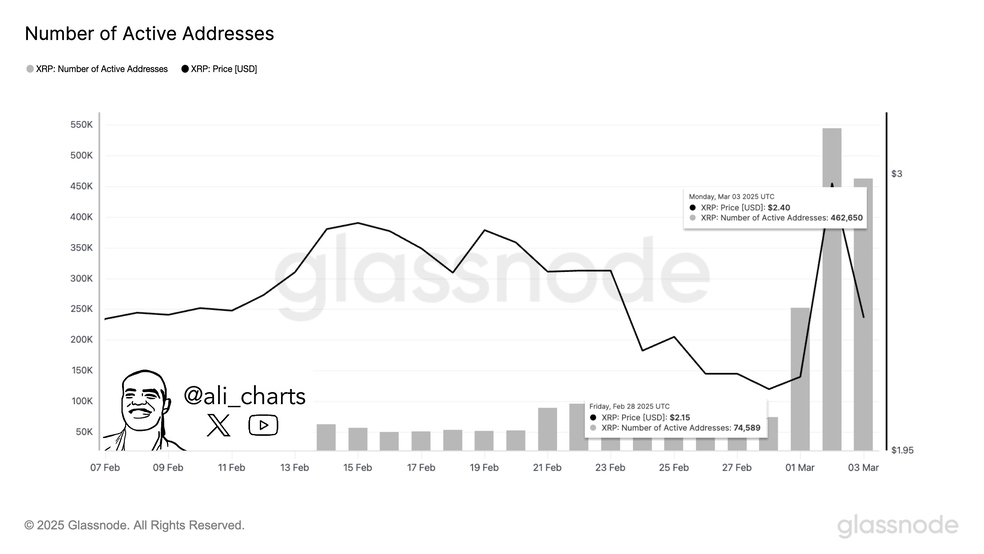This screenshot has height=554, width=984.
Task: Toggle XRP: Number of Active Addresses series
Action: pyautogui.click(x=97, y=69)
